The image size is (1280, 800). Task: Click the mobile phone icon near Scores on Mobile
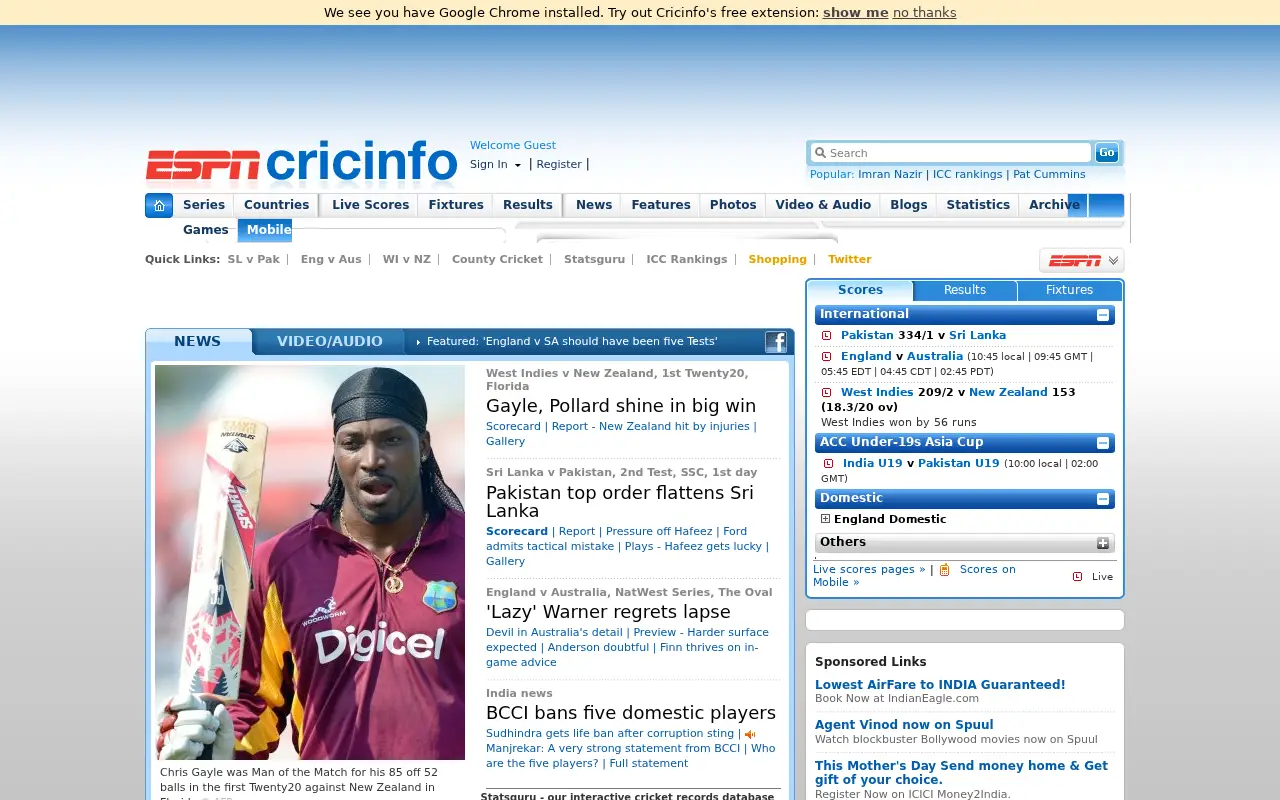[945, 570]
